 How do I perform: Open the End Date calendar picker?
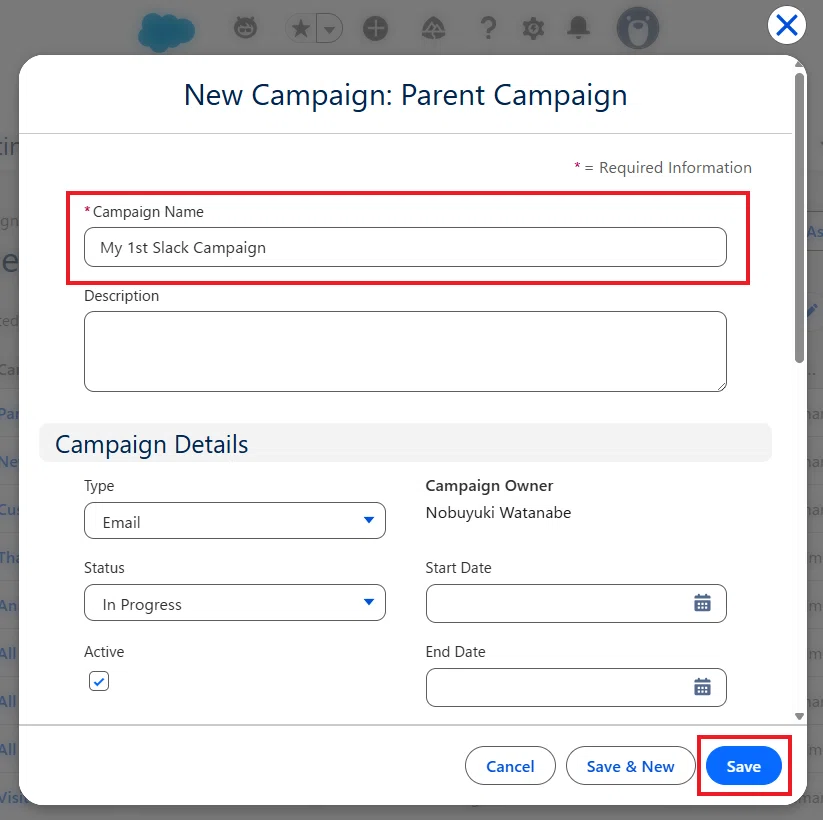pyautogui.click(x=702, y=687)
